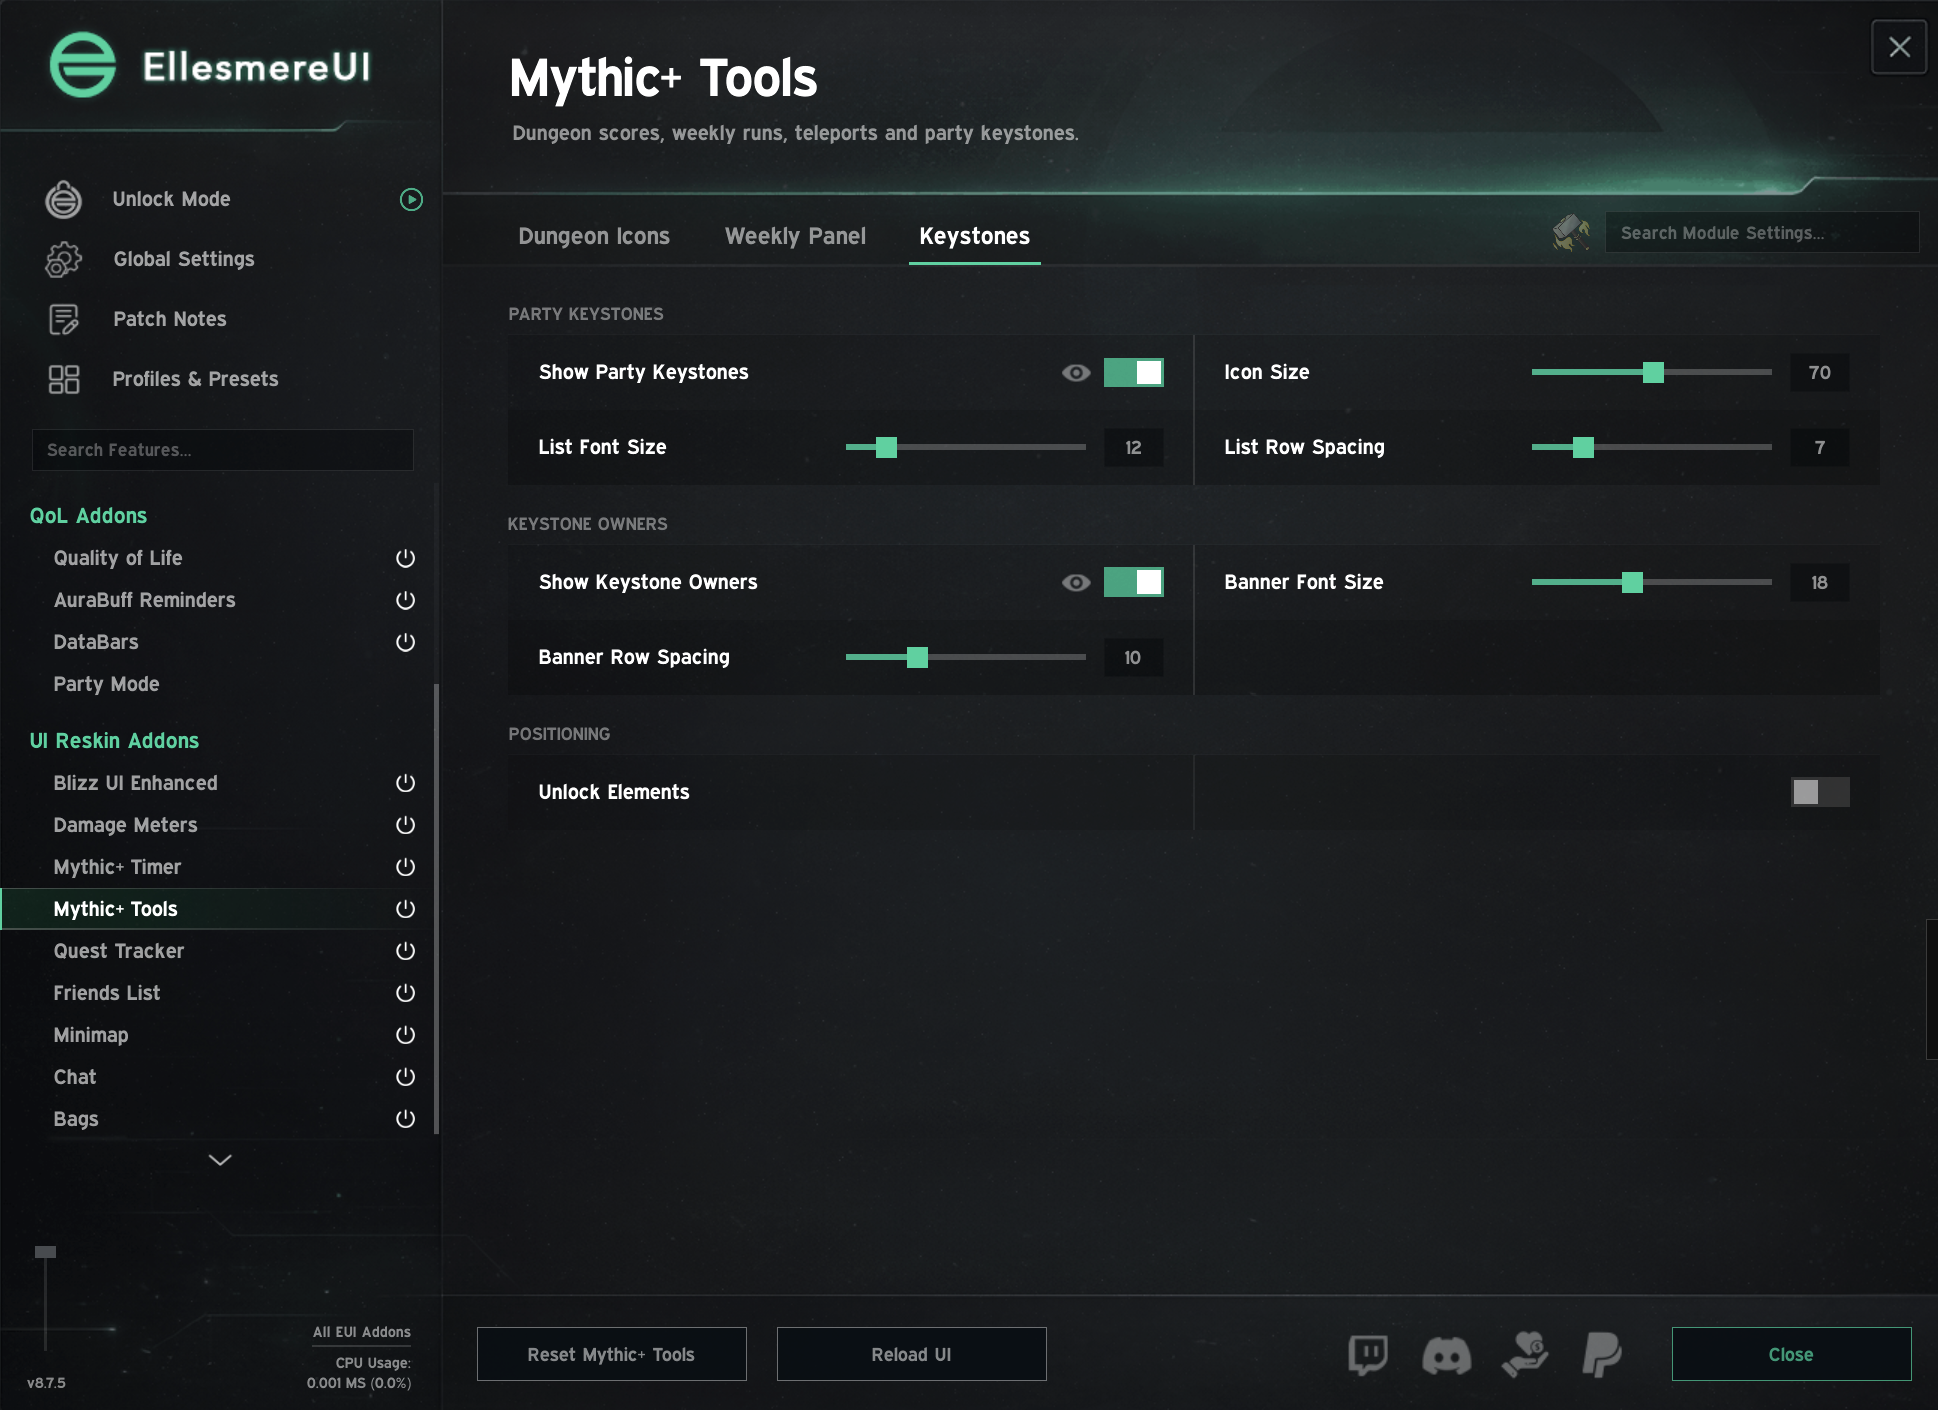Open the Twitch link icon
Screen dimensions: 1938x1410
[x=1367, y=1355]
